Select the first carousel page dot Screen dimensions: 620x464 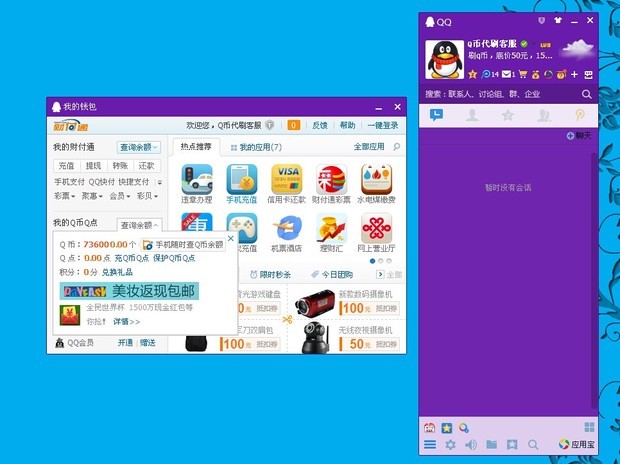pyautogui.click(x=372, y=261)
